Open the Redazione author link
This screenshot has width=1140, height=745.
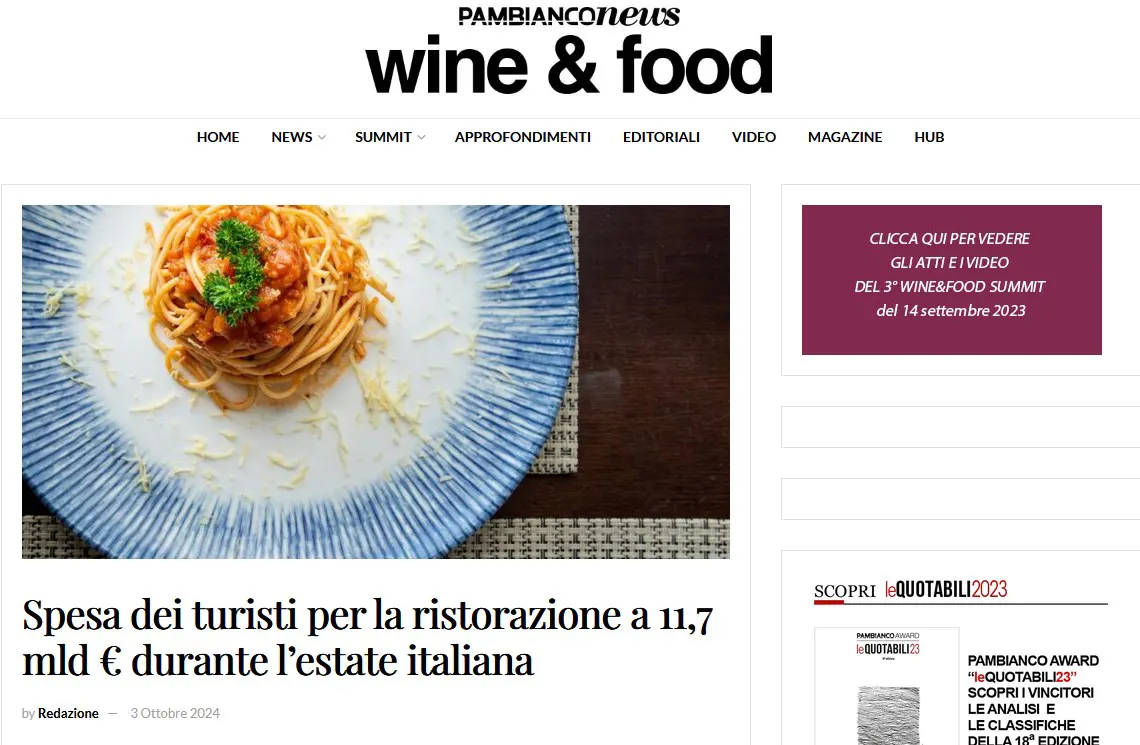(x=68, y=713)
